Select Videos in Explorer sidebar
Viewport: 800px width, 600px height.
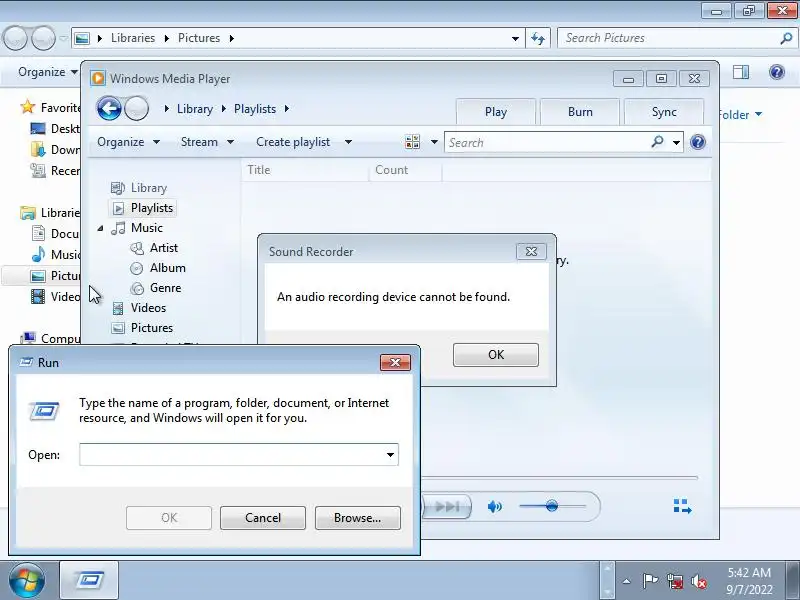pyautogui.click(x=55, y=296)
